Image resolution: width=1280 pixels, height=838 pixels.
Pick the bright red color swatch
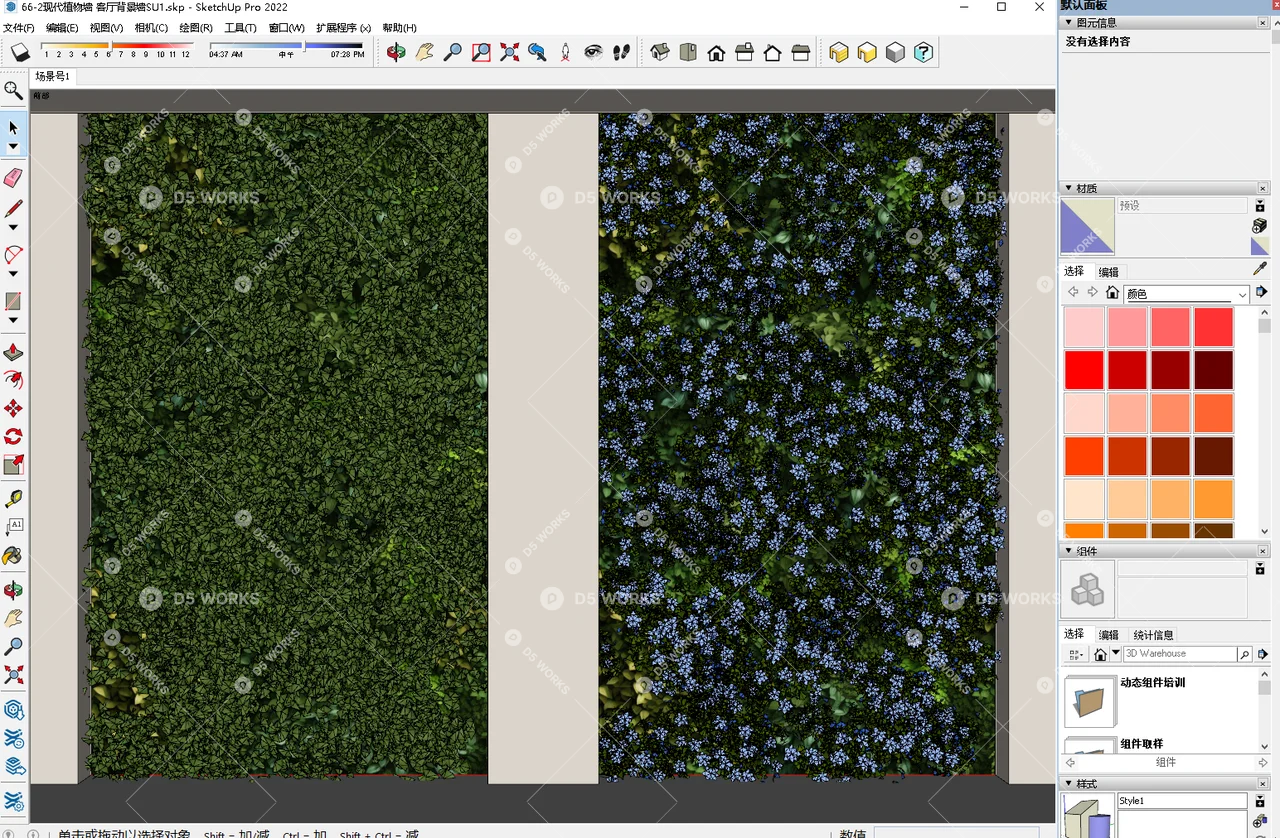(x=1083, y=369)
